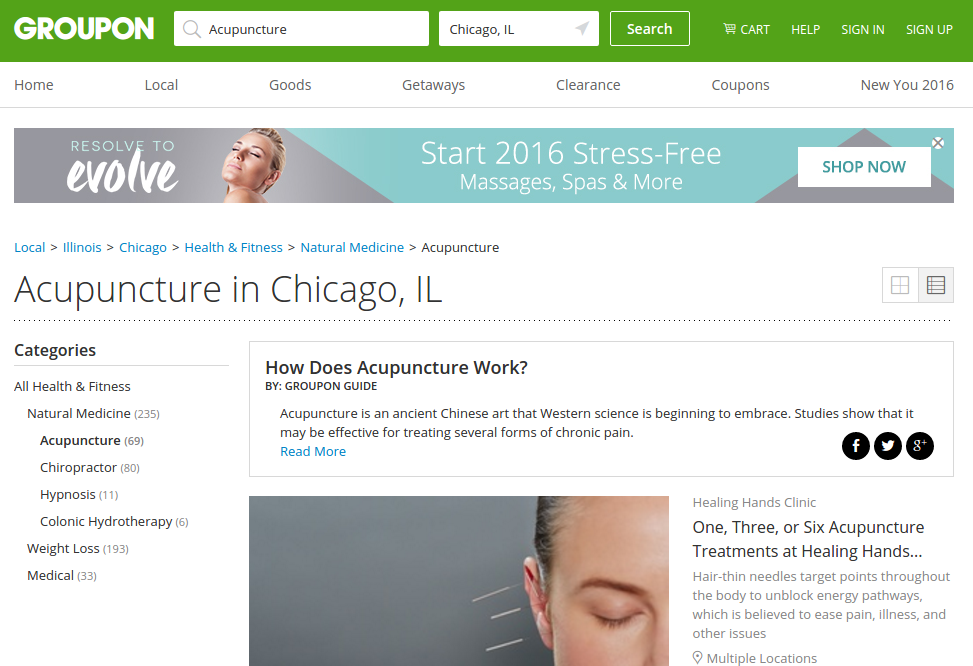The width and height of the screenshot is (973, 666).
Task: Click the magnifier icon in search box
Action: pyautogui.click(x=192, y=29)
